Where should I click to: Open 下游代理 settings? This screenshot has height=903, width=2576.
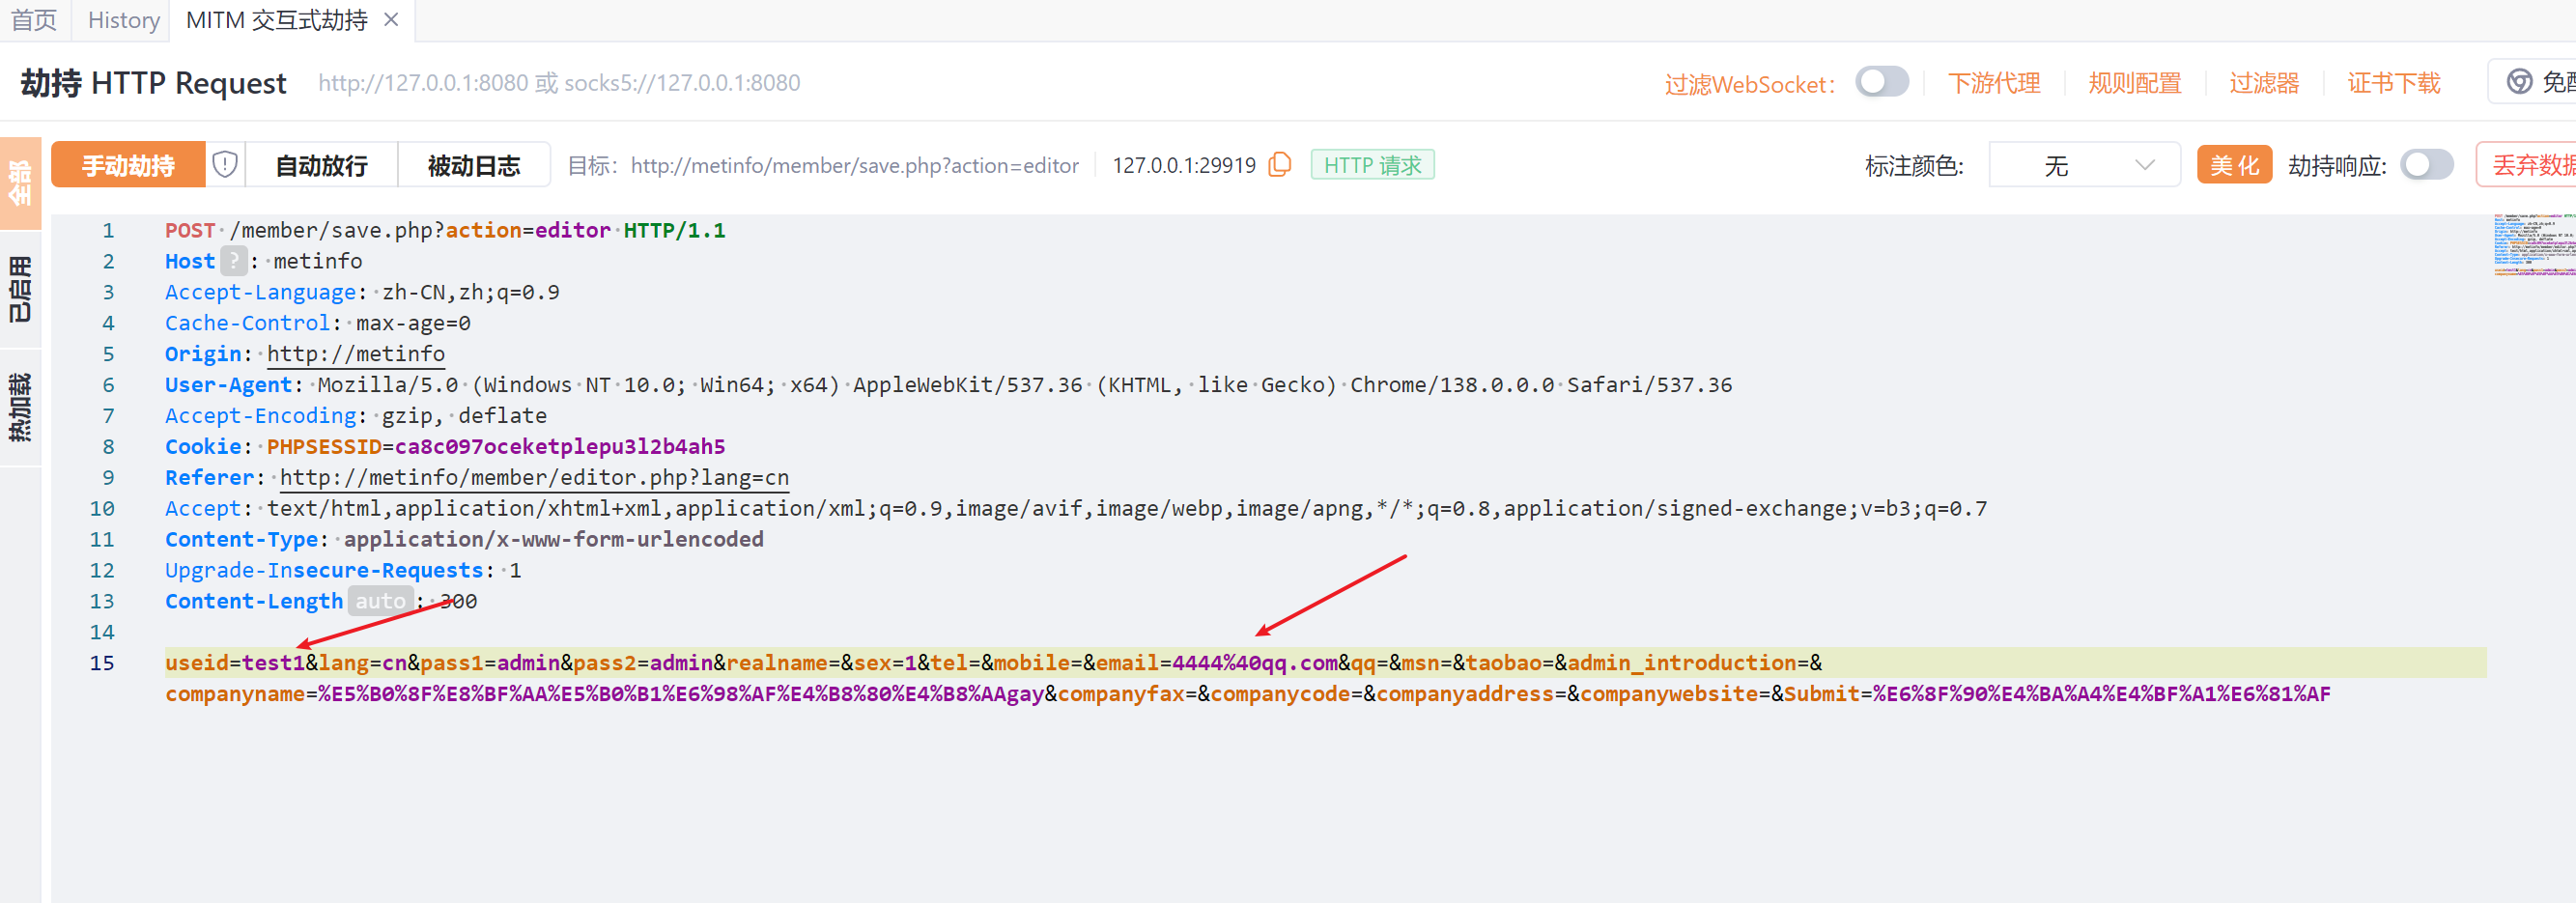coord(1993,83)
